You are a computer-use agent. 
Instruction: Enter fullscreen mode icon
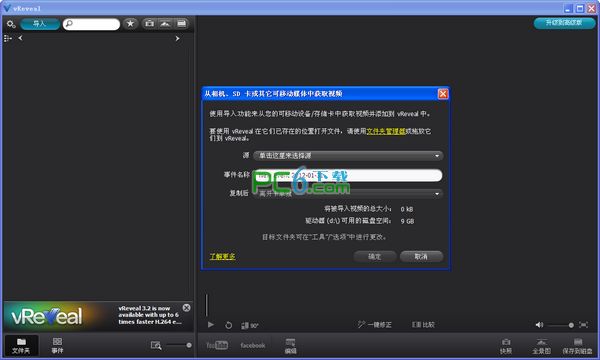pos(584,325)
